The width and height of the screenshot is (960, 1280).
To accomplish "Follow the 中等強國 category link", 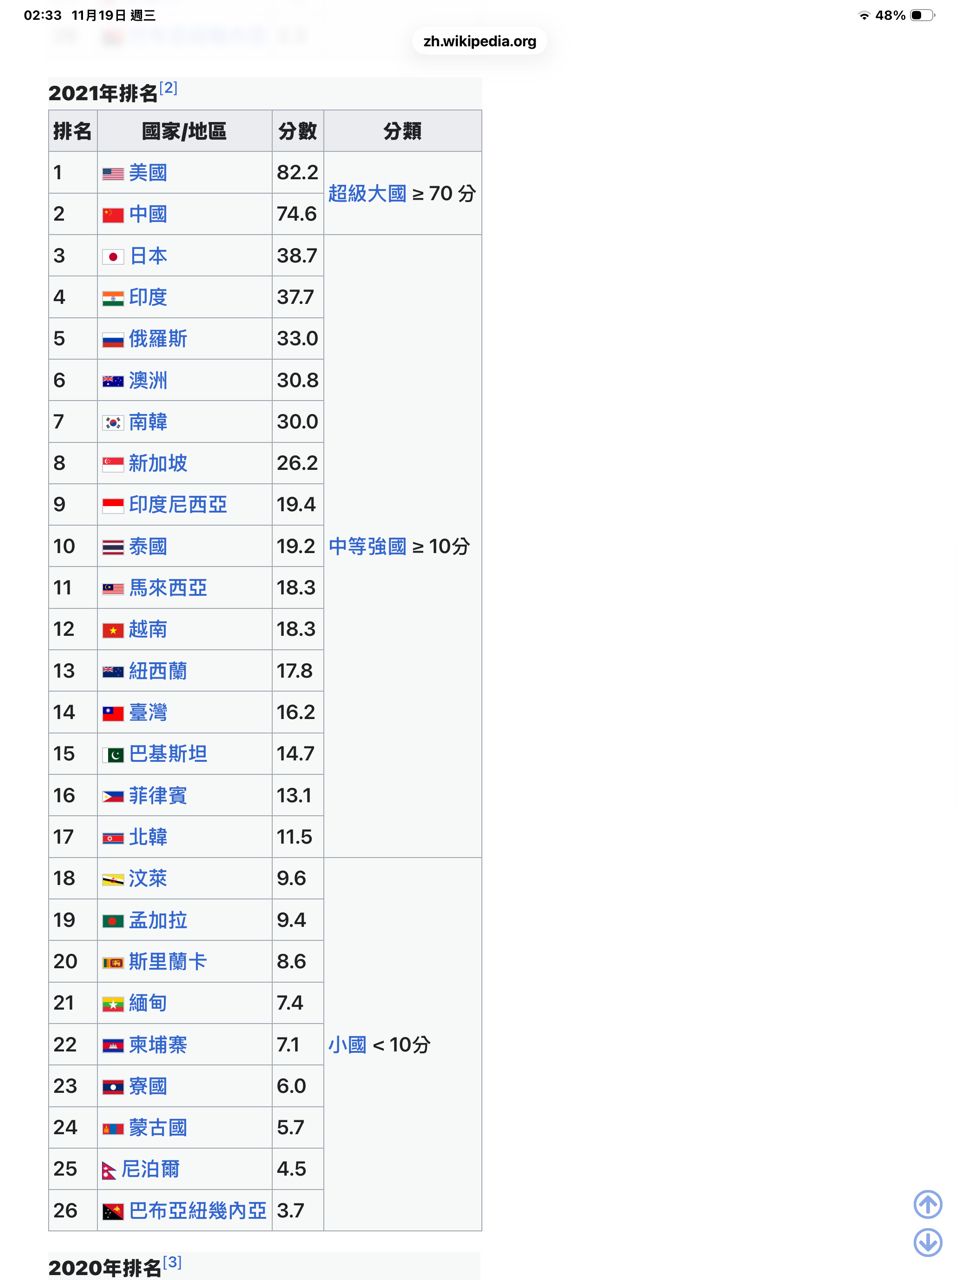I will [x=367, y=546].
